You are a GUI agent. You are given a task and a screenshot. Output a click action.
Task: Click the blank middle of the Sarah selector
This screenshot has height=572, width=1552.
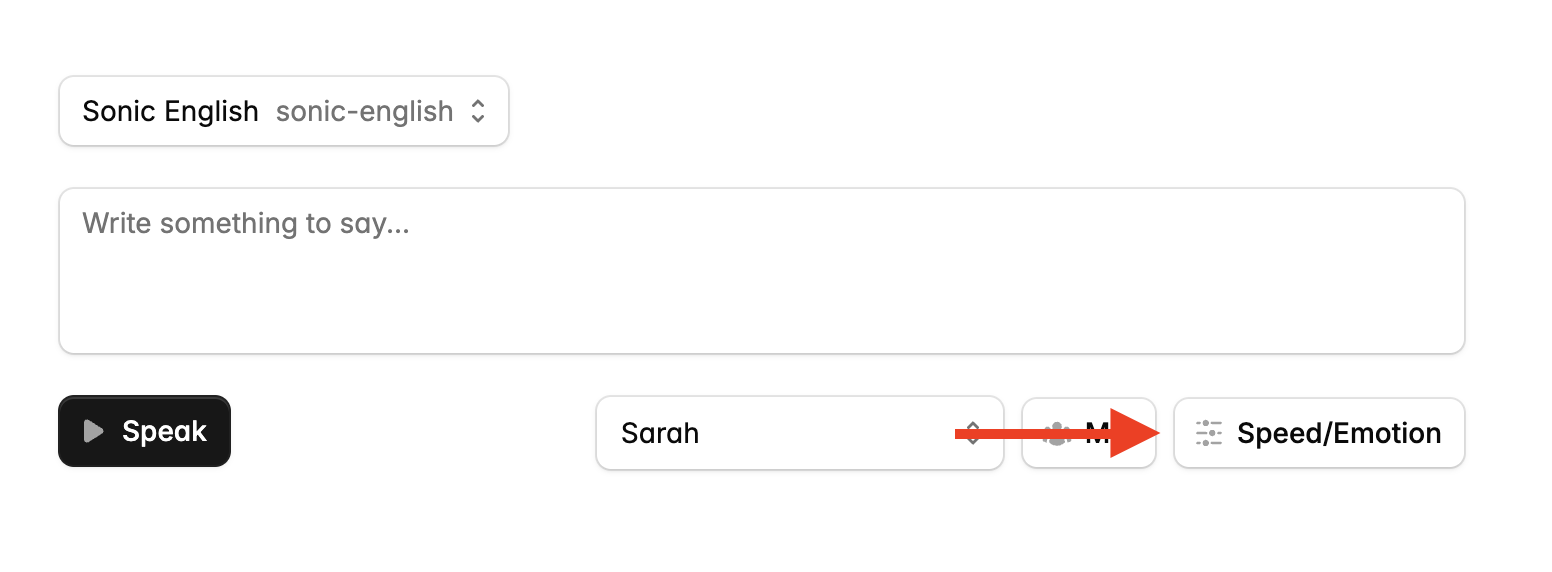click(x=820, y=433)
